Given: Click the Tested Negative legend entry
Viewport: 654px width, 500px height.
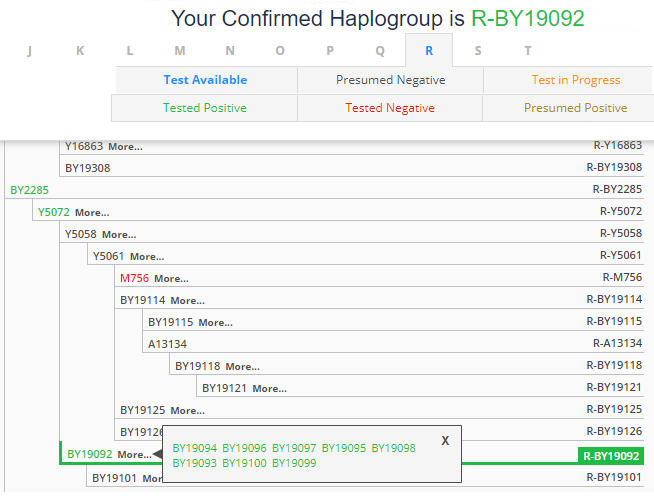Looking at the screenshot, I should [390, 108].
